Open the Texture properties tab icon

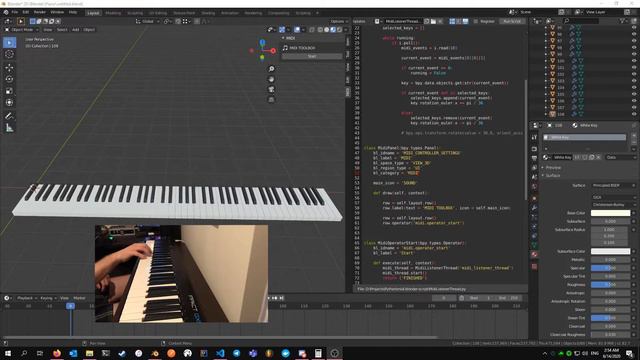(x=534, y=267)
